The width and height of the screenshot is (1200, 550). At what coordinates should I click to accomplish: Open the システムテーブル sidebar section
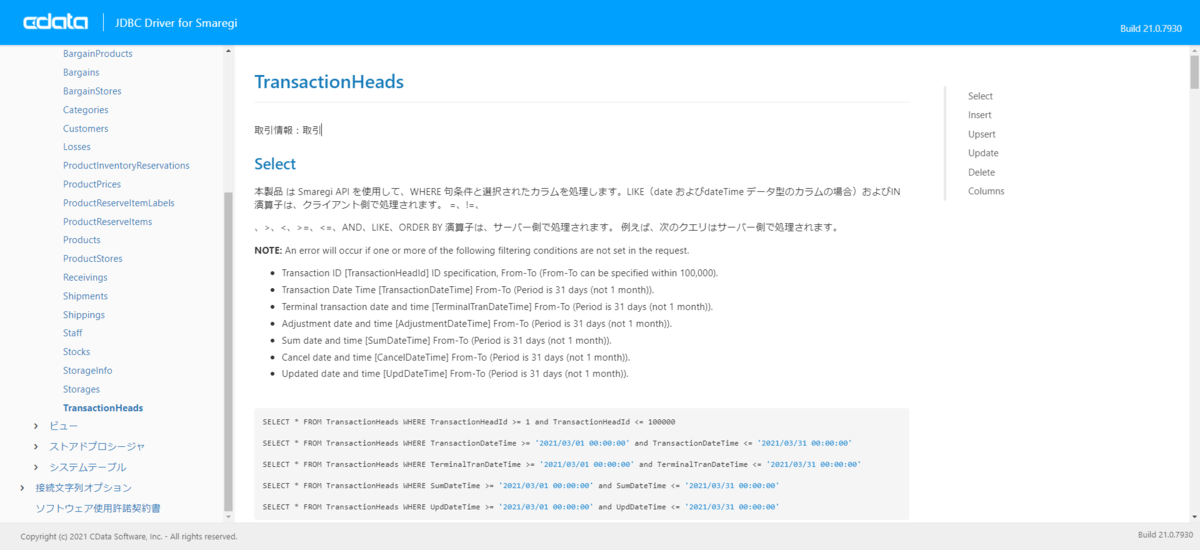click(x=88, y=467)
